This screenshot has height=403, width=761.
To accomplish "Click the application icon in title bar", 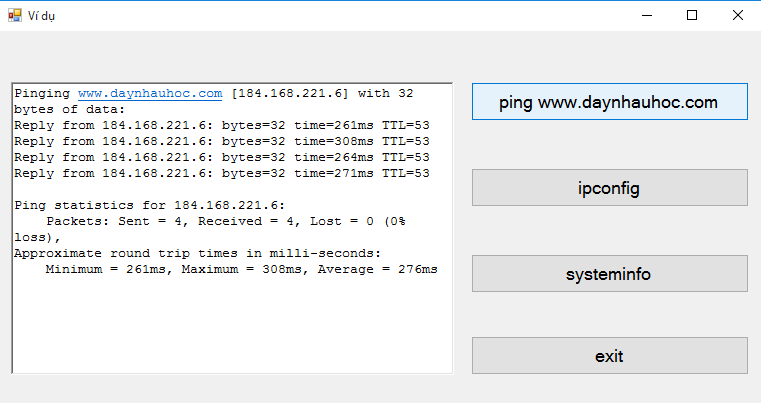I will 14,15.
